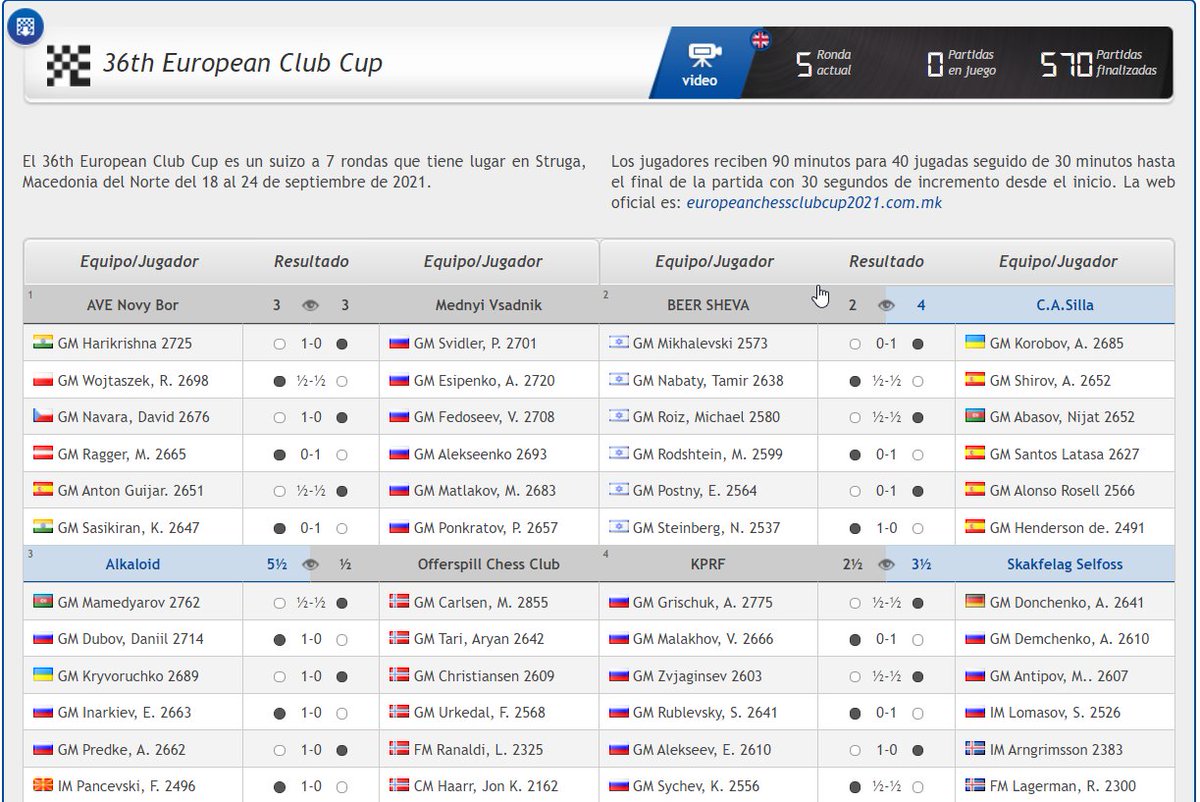
Task: Click the Russia flag beside GM Grischuk
Action: point(618,601)
